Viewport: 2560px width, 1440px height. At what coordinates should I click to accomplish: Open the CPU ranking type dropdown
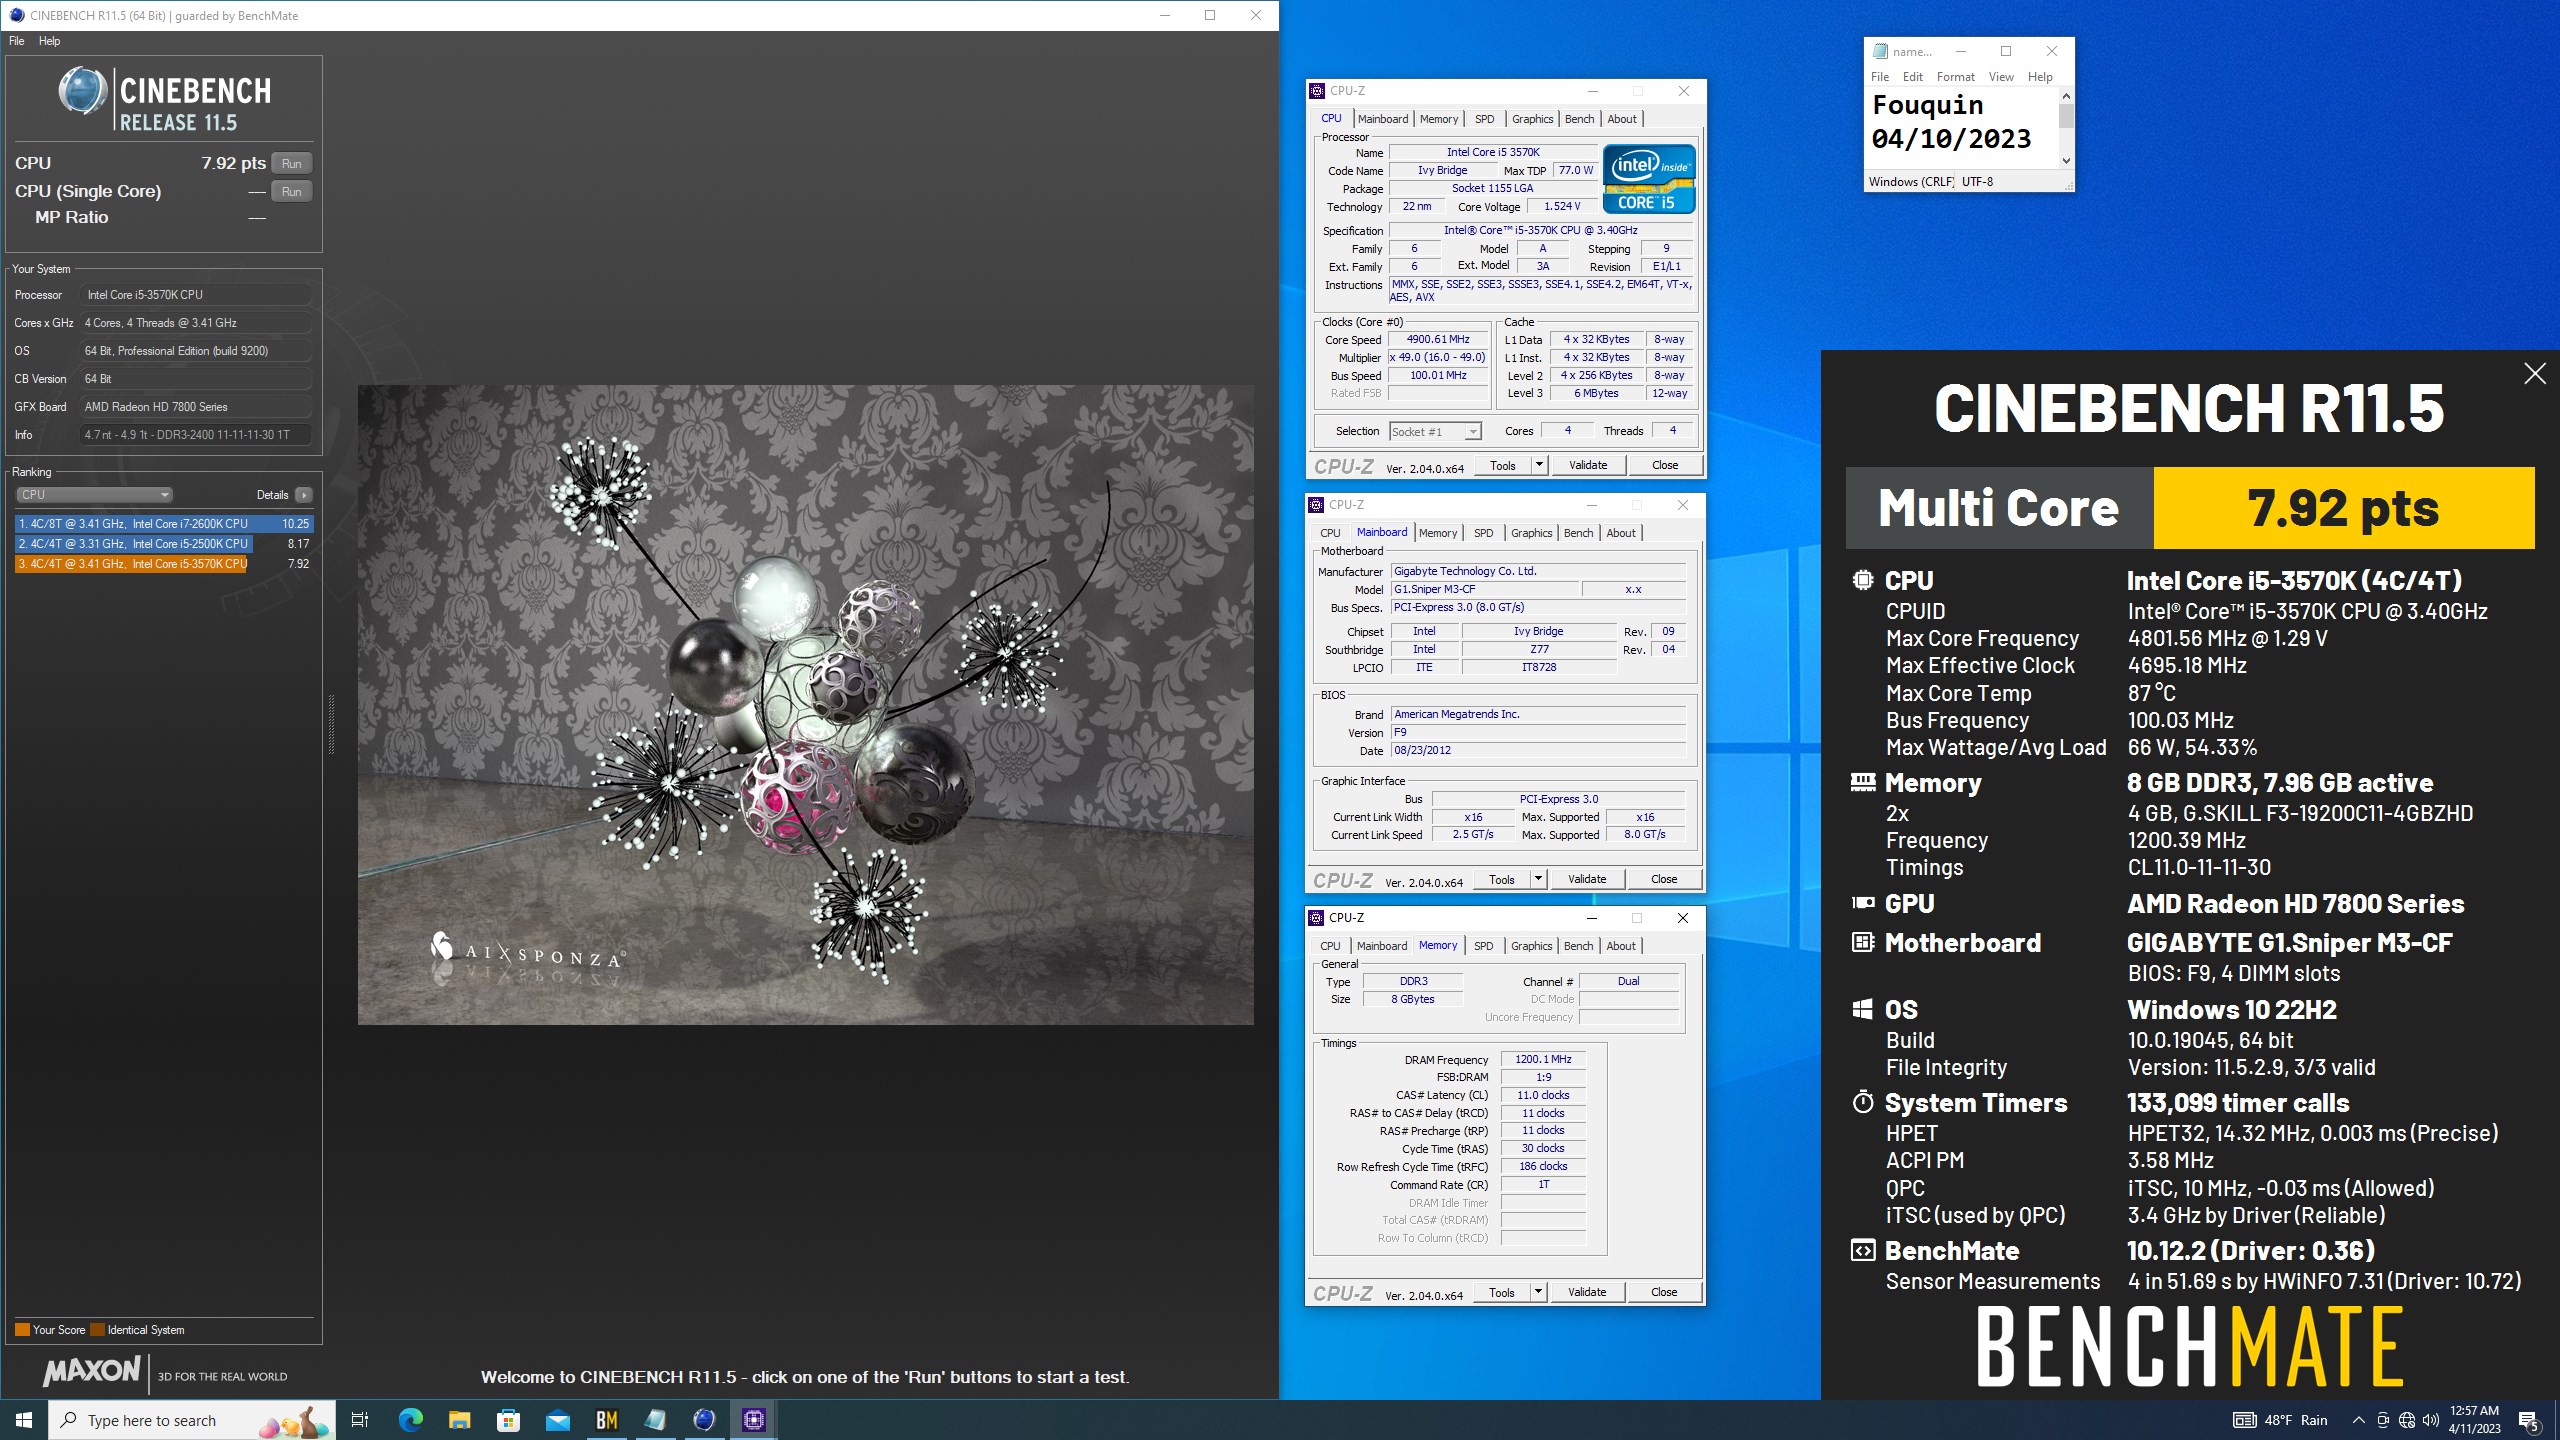pyautogui.click(x=95, y=495)
